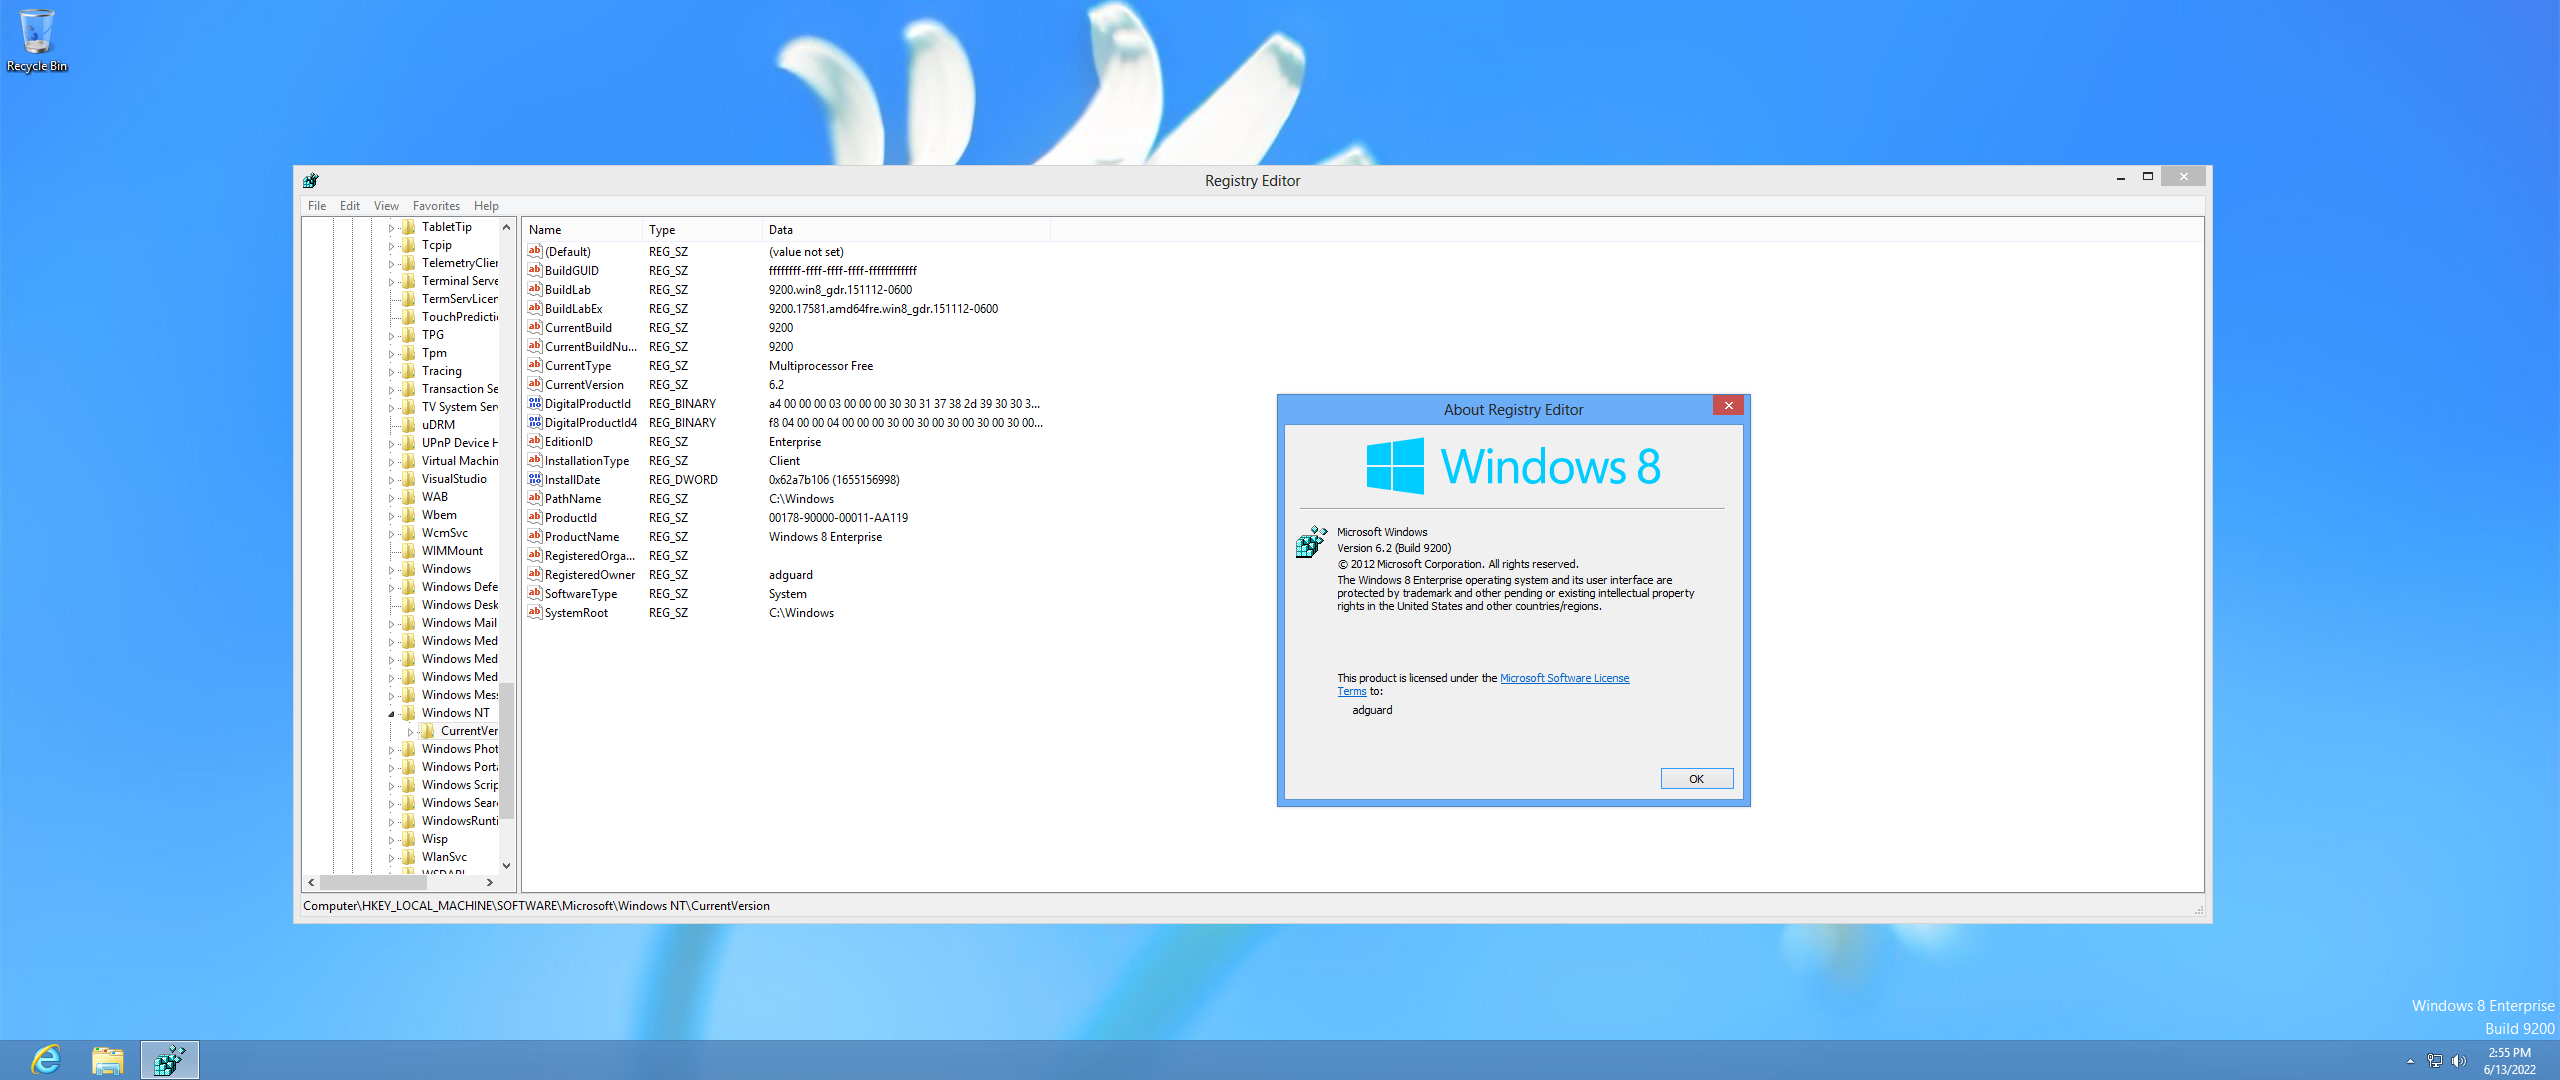Expand the TabletTip tree node
Viewport: 2560px width, 1080px height.
[392, 227]
